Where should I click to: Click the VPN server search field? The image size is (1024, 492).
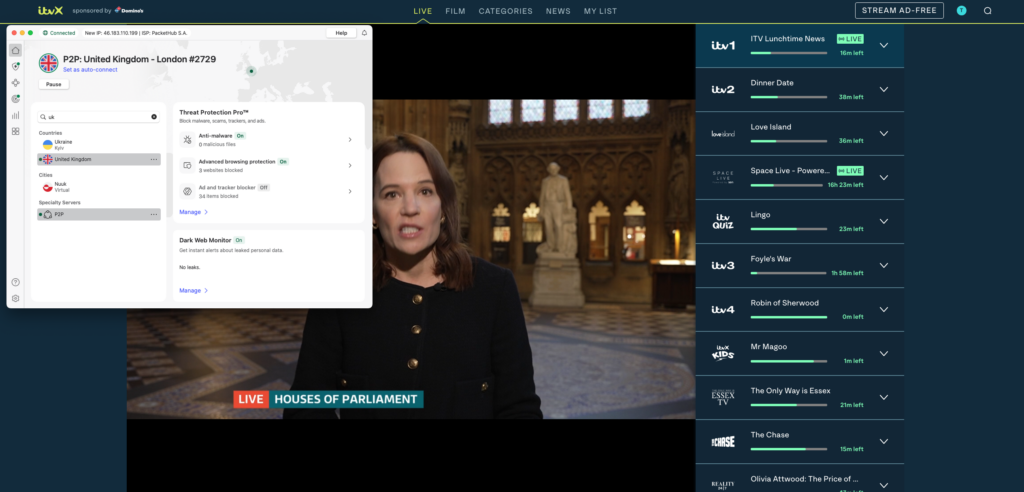[99, 117]
